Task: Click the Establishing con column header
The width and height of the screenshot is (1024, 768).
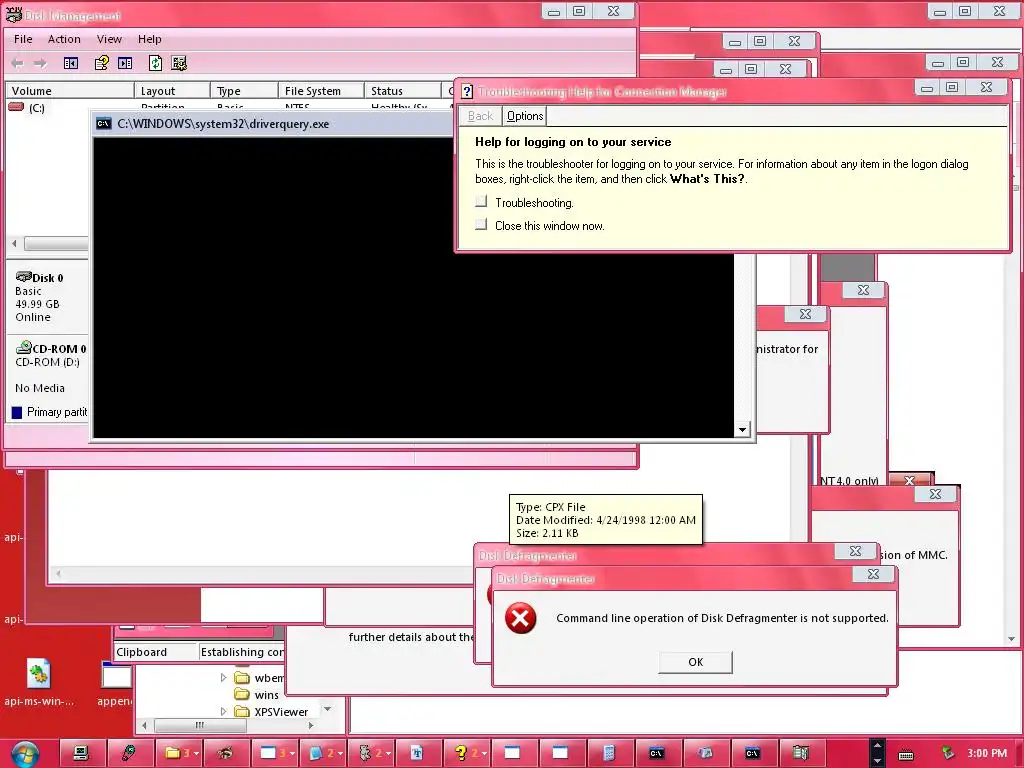Action: click(x=241, y=652)
